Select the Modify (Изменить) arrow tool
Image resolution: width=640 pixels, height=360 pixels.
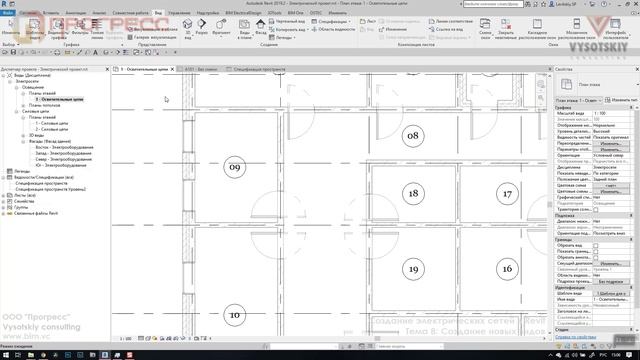tap(10, 27)
